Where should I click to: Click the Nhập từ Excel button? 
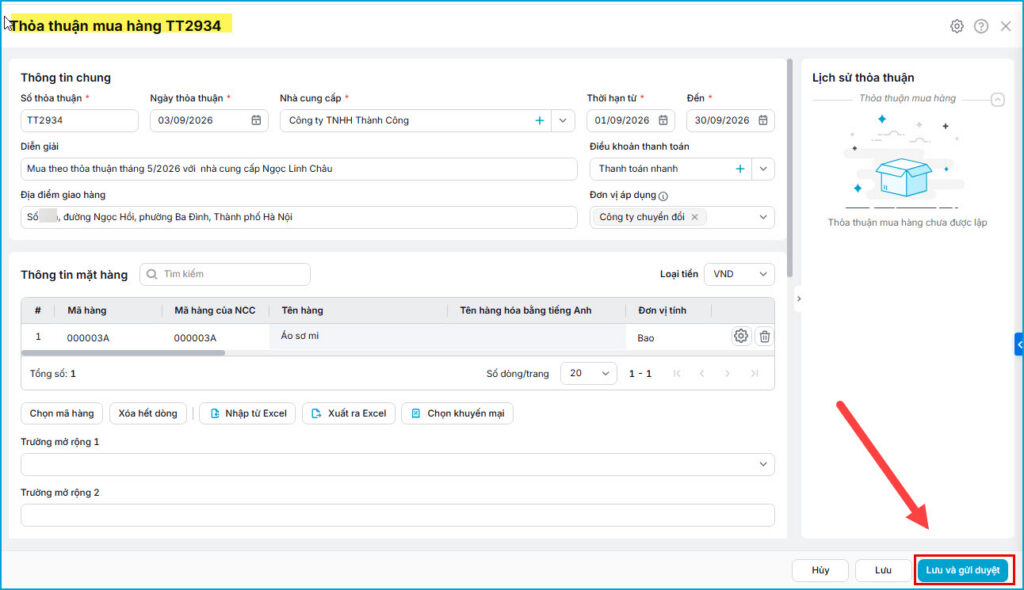248,413
